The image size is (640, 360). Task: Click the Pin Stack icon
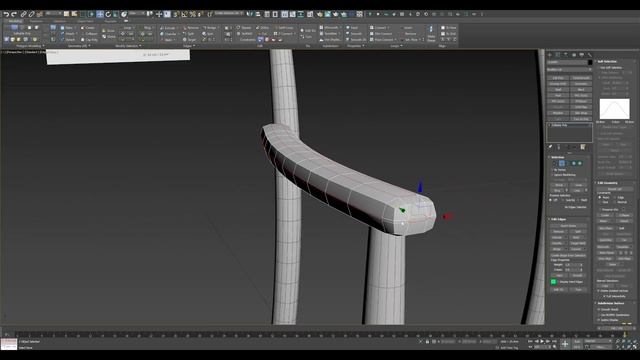[550, 147]
